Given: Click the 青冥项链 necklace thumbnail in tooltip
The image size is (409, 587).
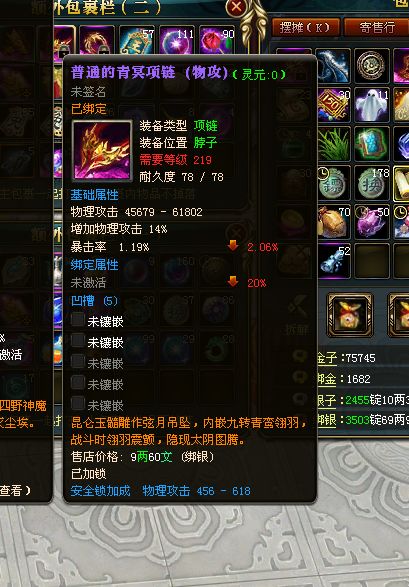Looking at the screenshot, I should [x=102, y=150].
